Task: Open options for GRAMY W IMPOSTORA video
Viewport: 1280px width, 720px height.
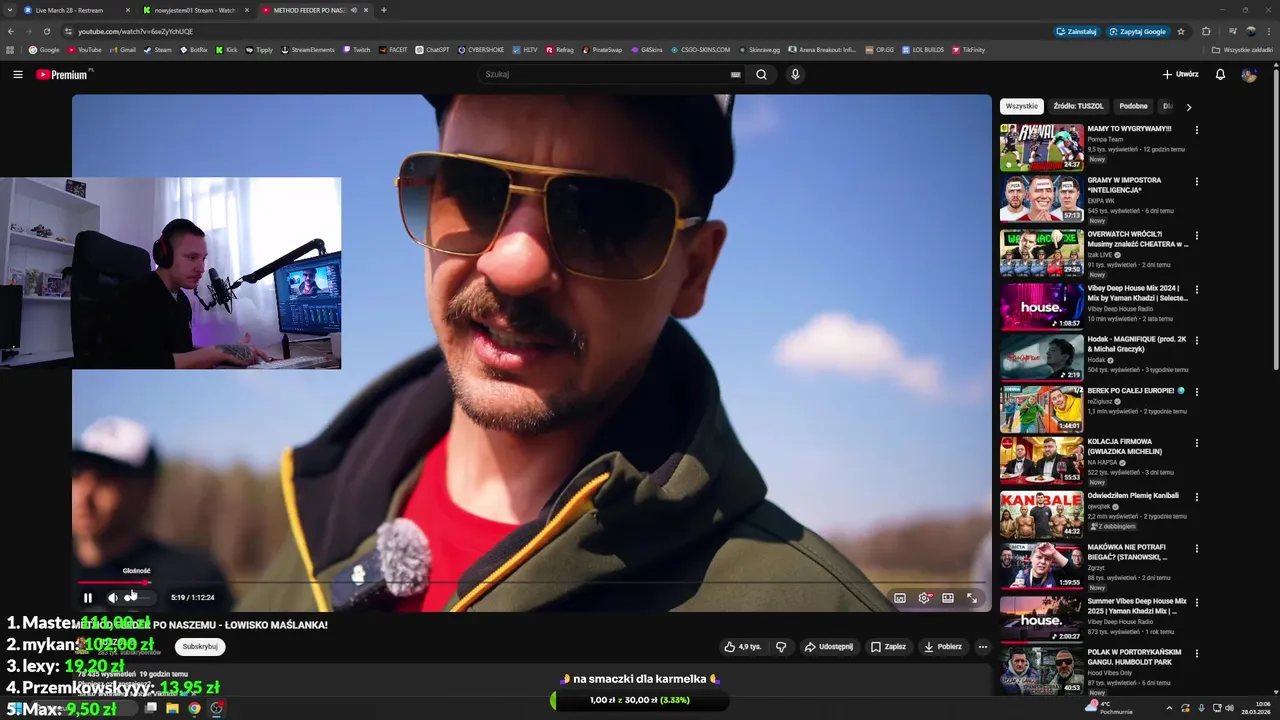Action: coord(1196,182)
